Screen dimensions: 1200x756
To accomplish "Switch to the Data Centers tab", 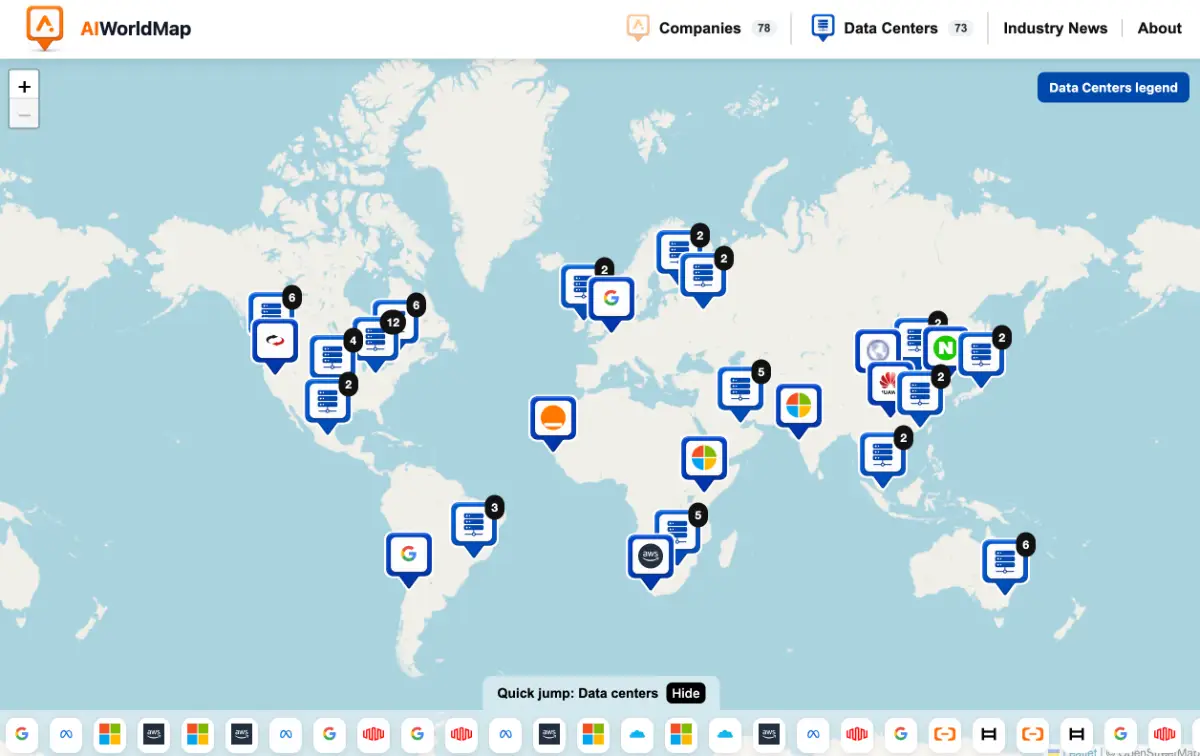I will point(891,28).
